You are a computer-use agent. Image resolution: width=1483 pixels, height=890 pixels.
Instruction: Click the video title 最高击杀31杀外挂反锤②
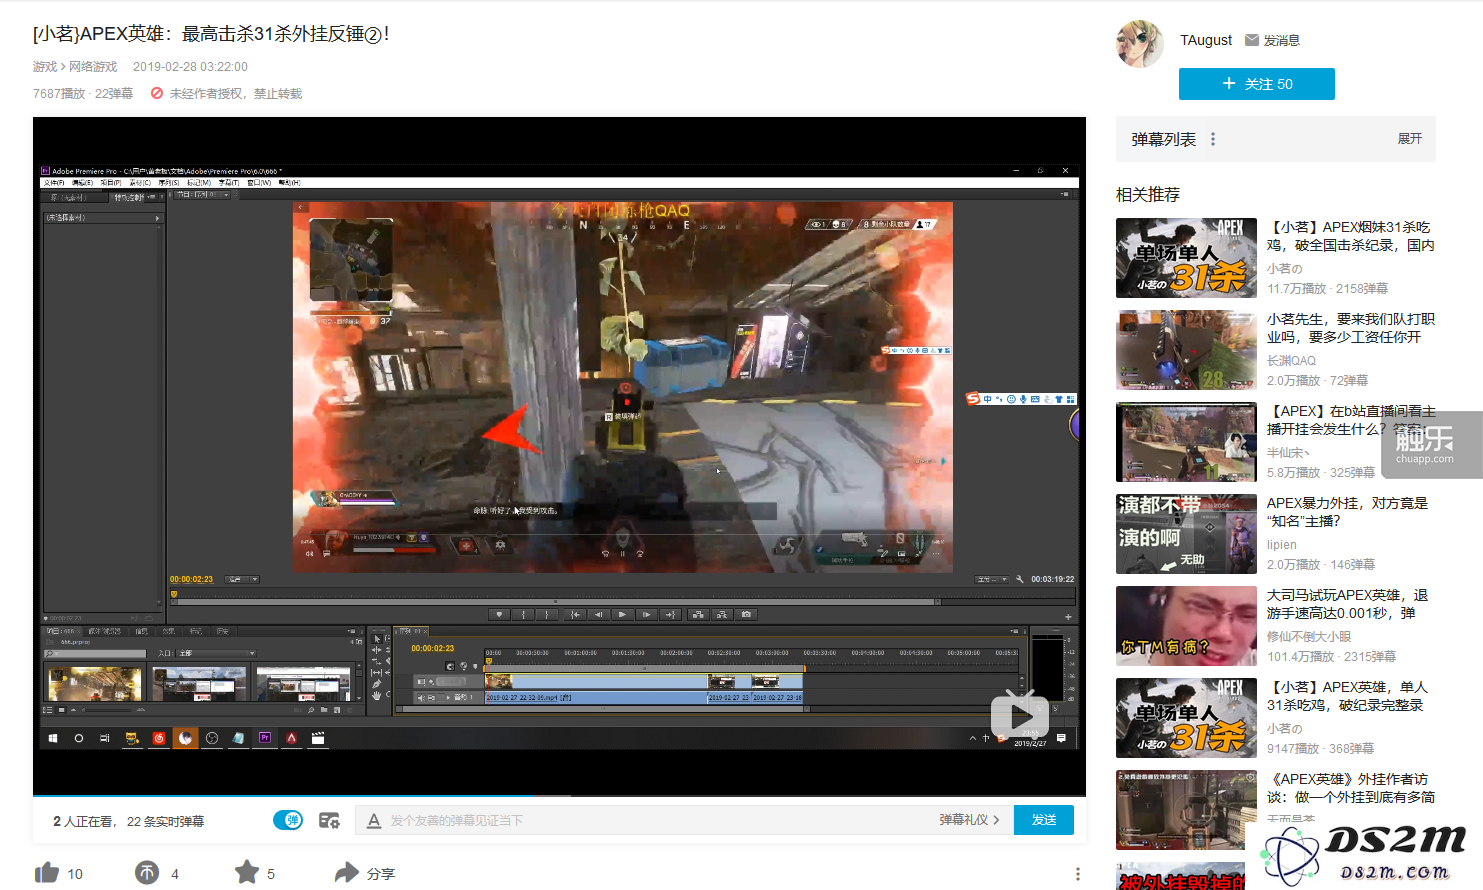[x=211, y=34]
